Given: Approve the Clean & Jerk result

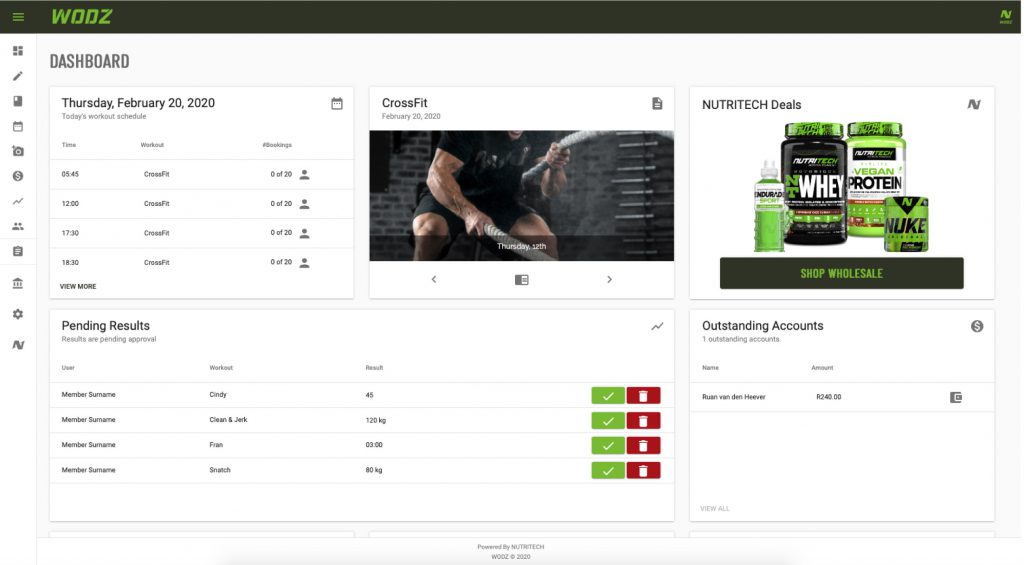Looking at the screenshot, I should tap(608, 421).
